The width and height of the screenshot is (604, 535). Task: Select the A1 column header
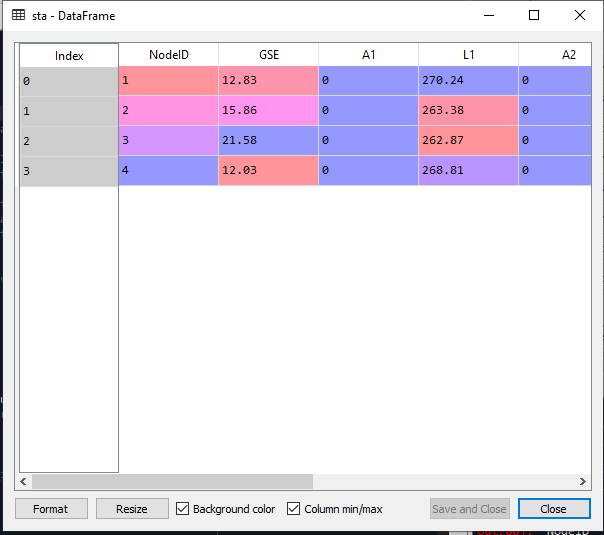coord(368,55)
